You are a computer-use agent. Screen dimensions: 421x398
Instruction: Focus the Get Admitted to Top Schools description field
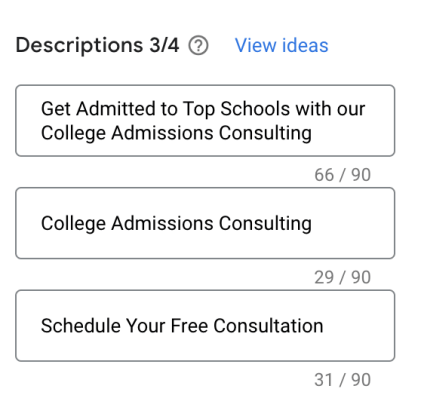coord(205,121)
